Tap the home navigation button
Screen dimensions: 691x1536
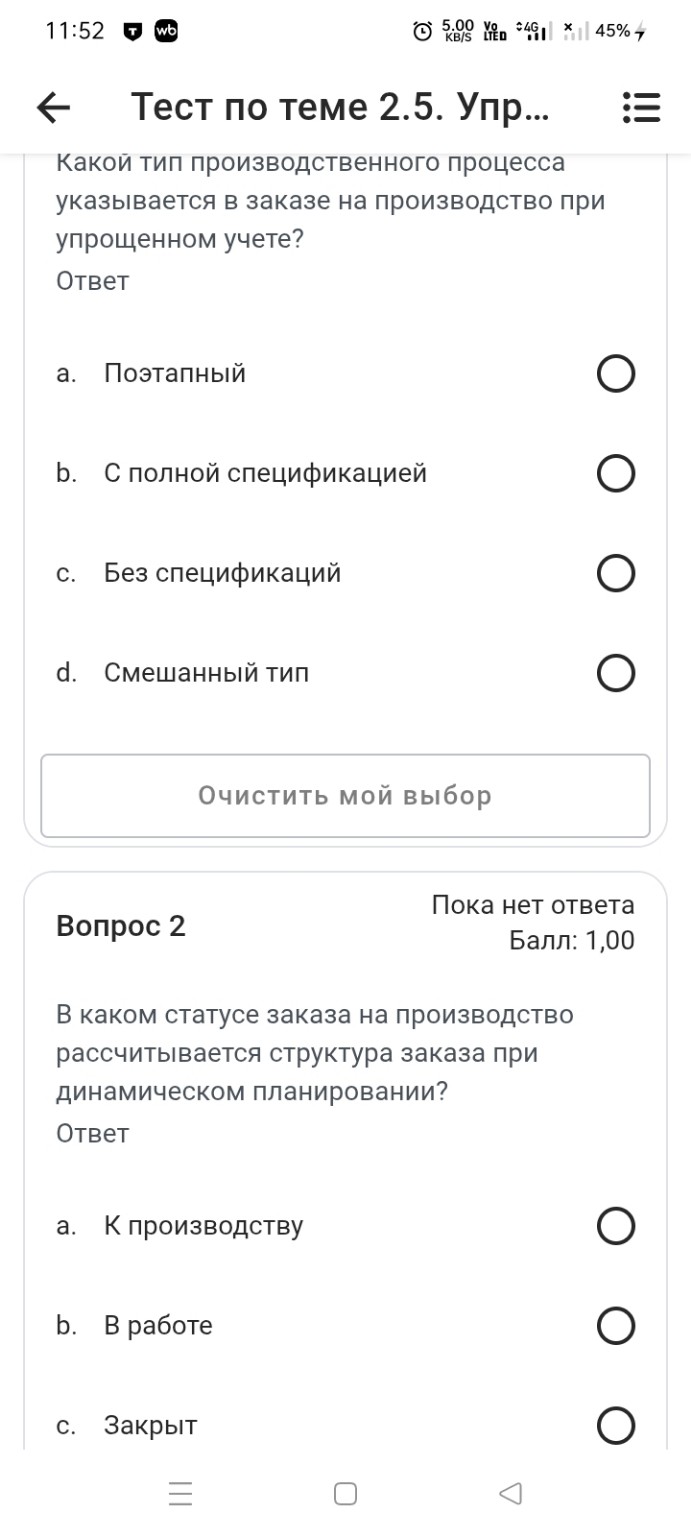[x=345, y=1493]
